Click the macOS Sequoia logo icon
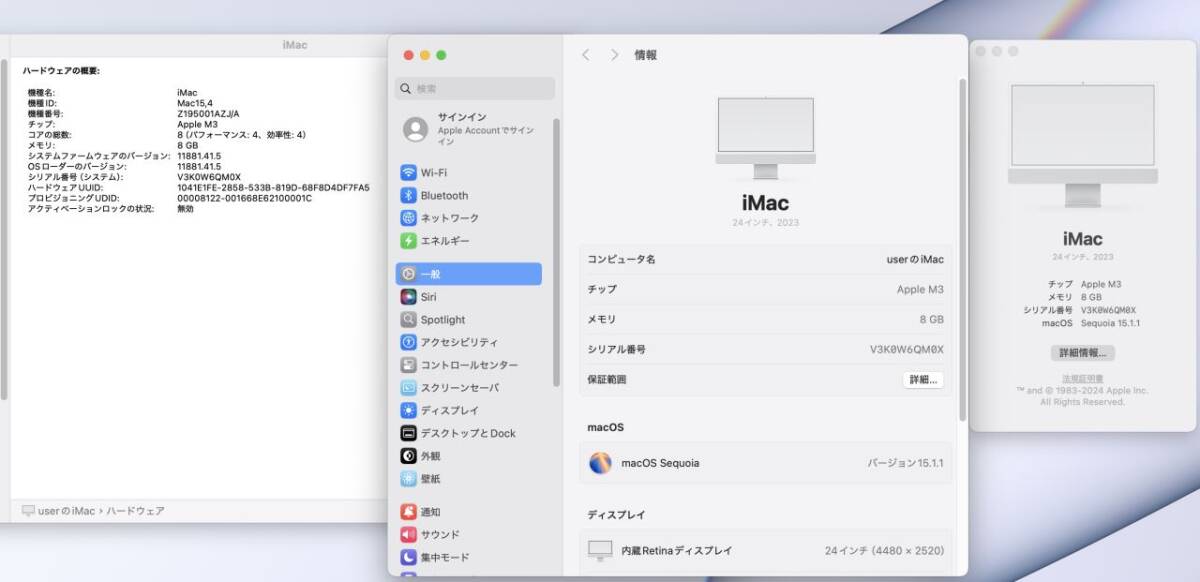Image resolution: width=1200 pixels, height=582 pixels. coord(600,463)
